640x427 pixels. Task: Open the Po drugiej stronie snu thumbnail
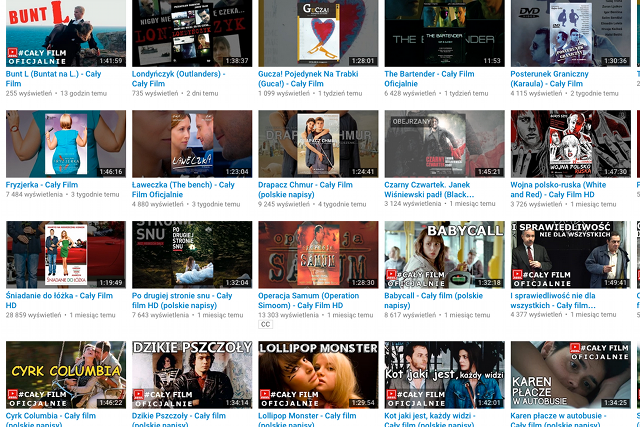(192, 255)
